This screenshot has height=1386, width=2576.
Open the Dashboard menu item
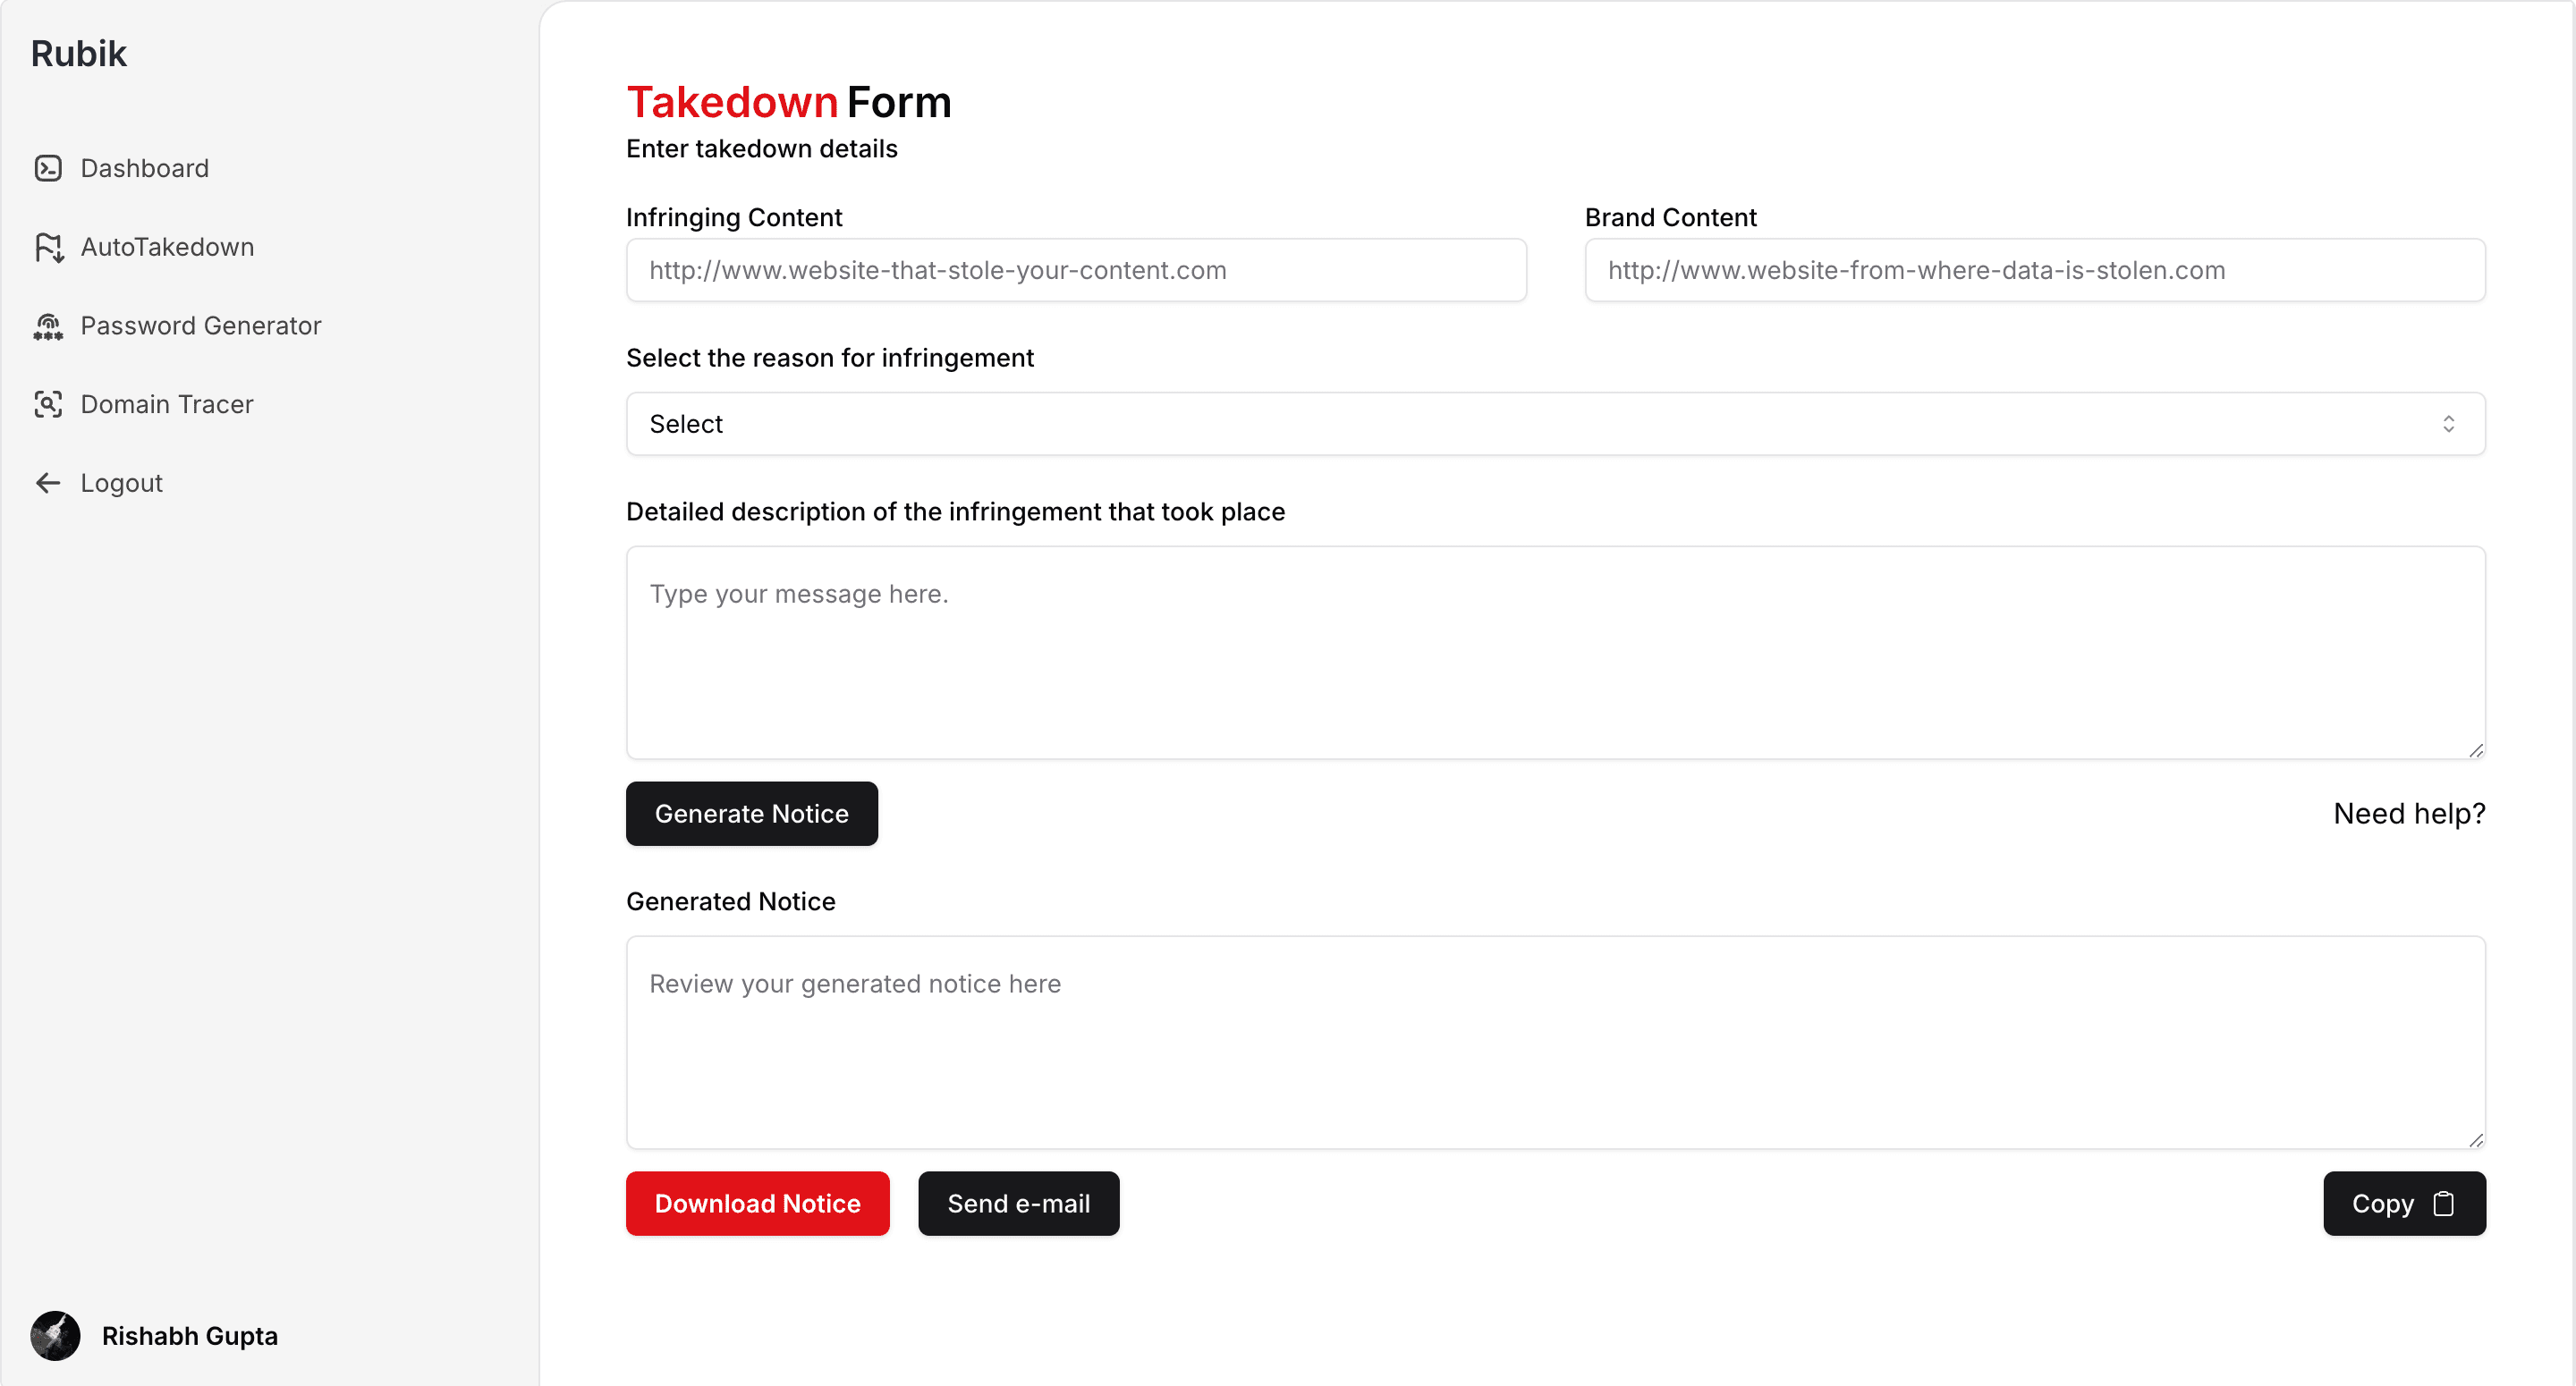pyautogui.click(x=145, y=168)
